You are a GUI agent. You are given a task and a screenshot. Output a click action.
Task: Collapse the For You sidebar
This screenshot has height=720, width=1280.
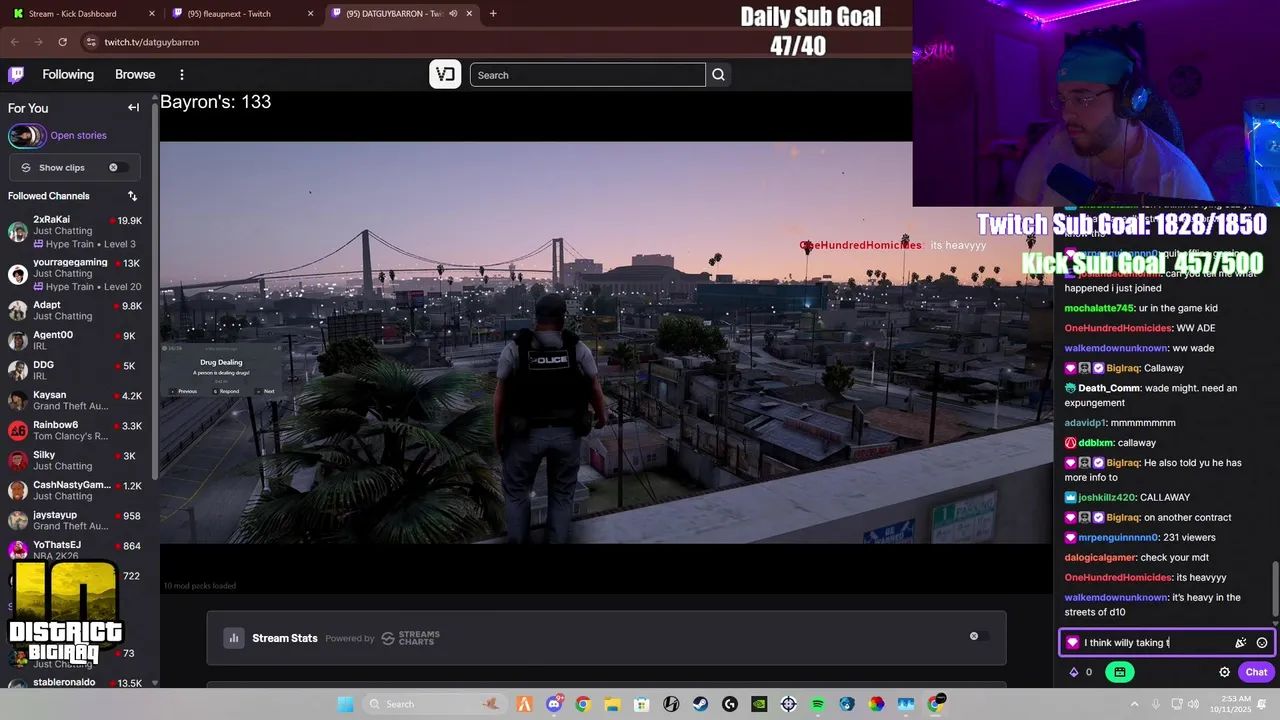point(133,108)
